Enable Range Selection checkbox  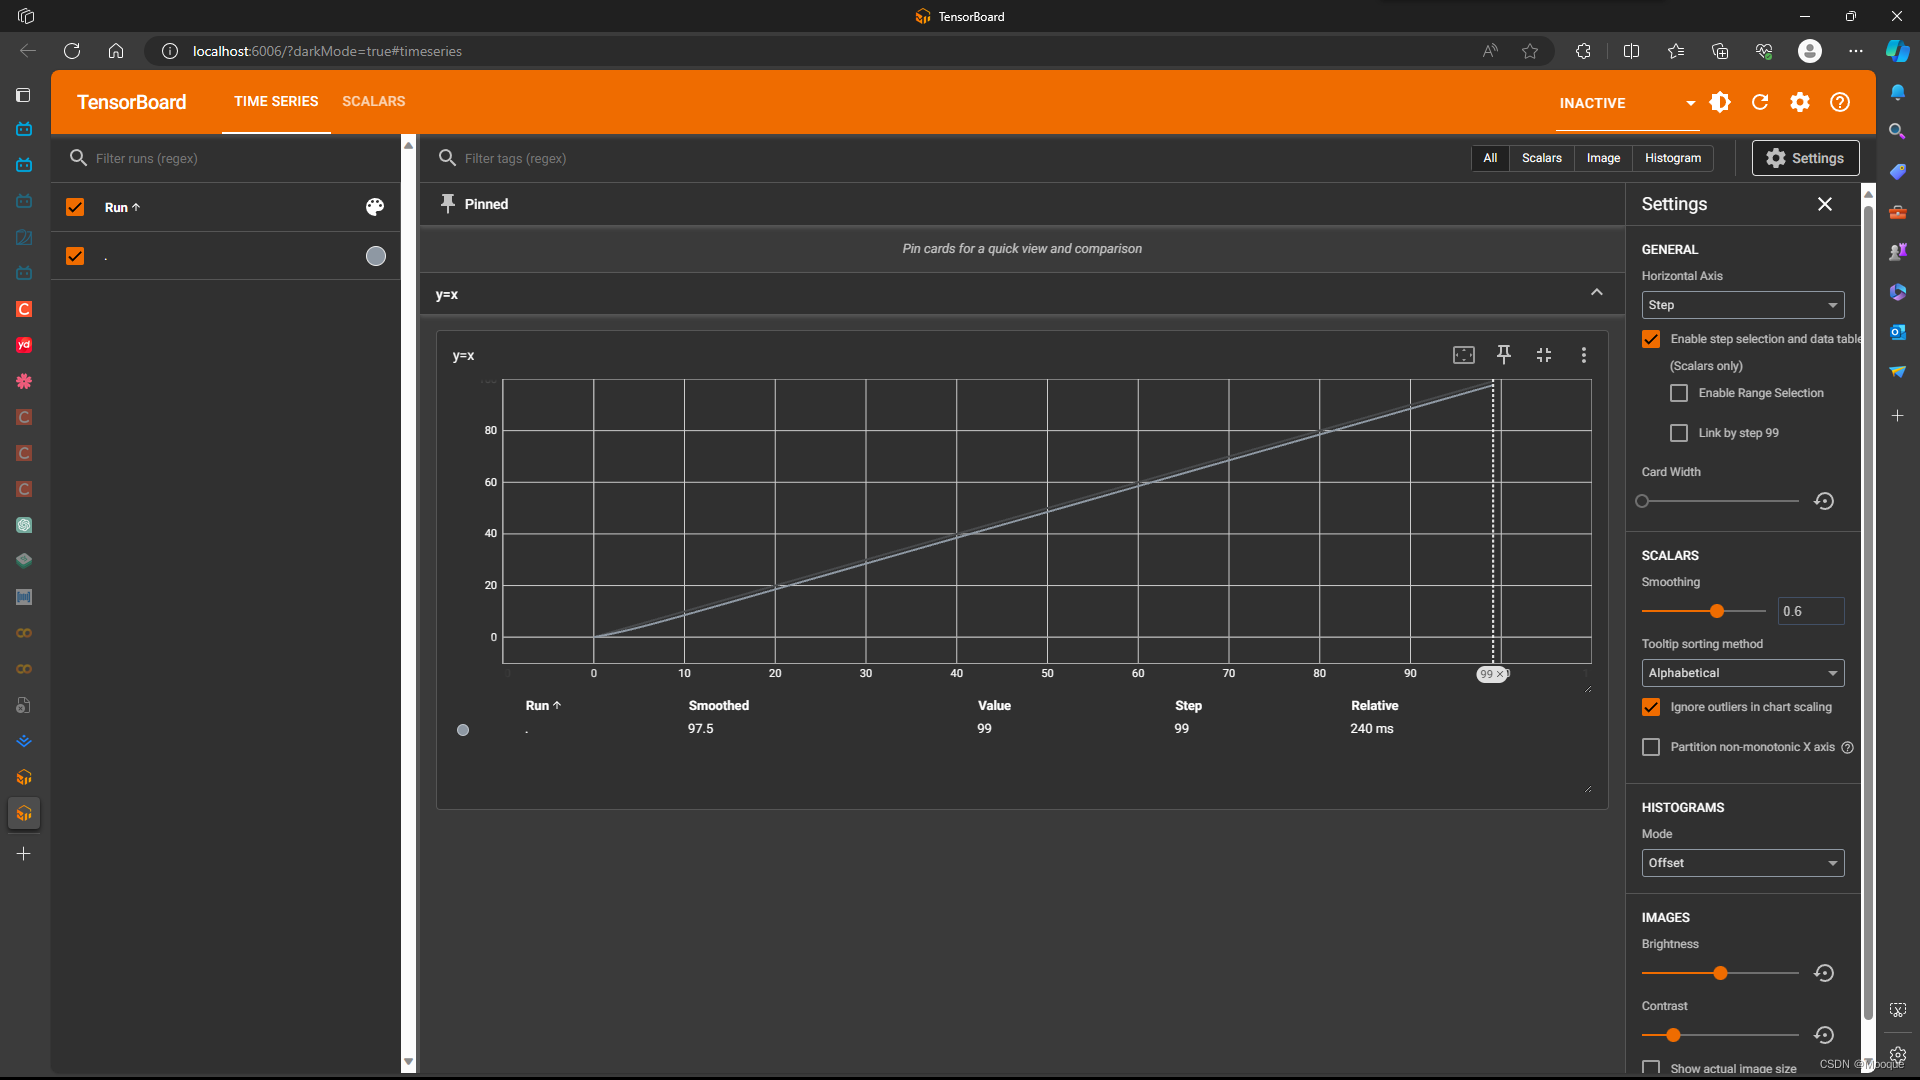[1679, 393]
